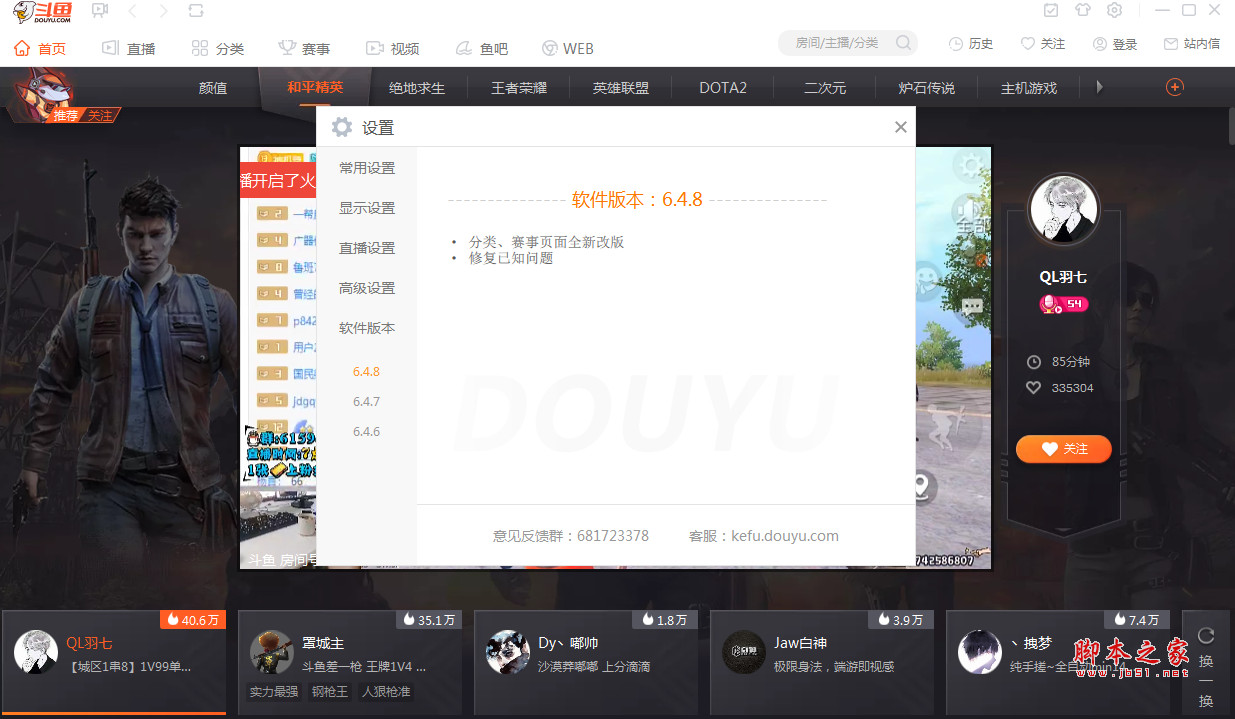Click the 关注 tag under mascot

point(100,116)
